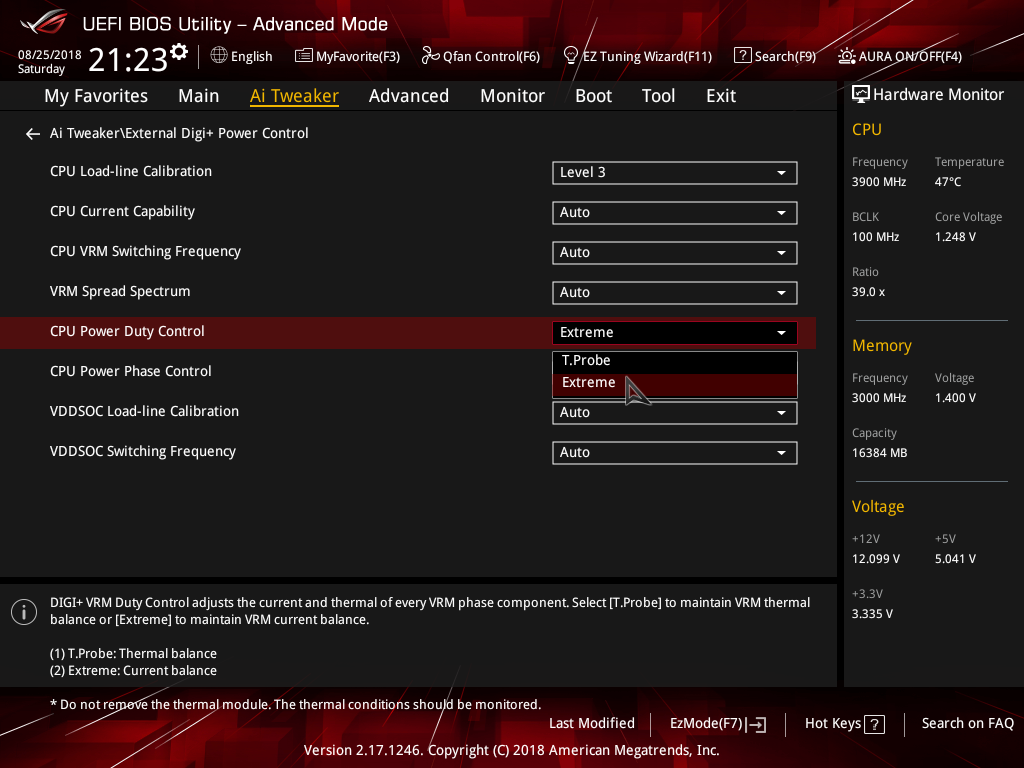
Task: Switch to the Main tab
Action: click(x=199, y=96)
